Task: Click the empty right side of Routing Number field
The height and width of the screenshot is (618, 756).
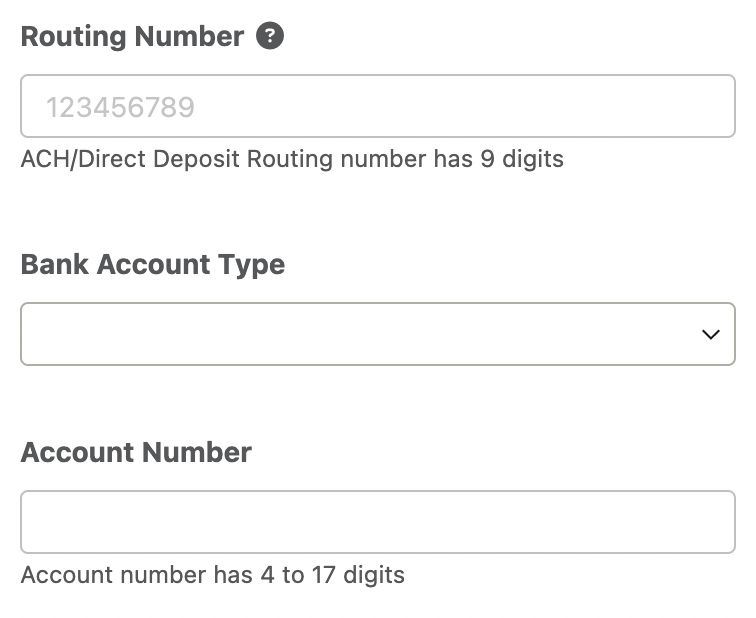Action: coord(530,106)
